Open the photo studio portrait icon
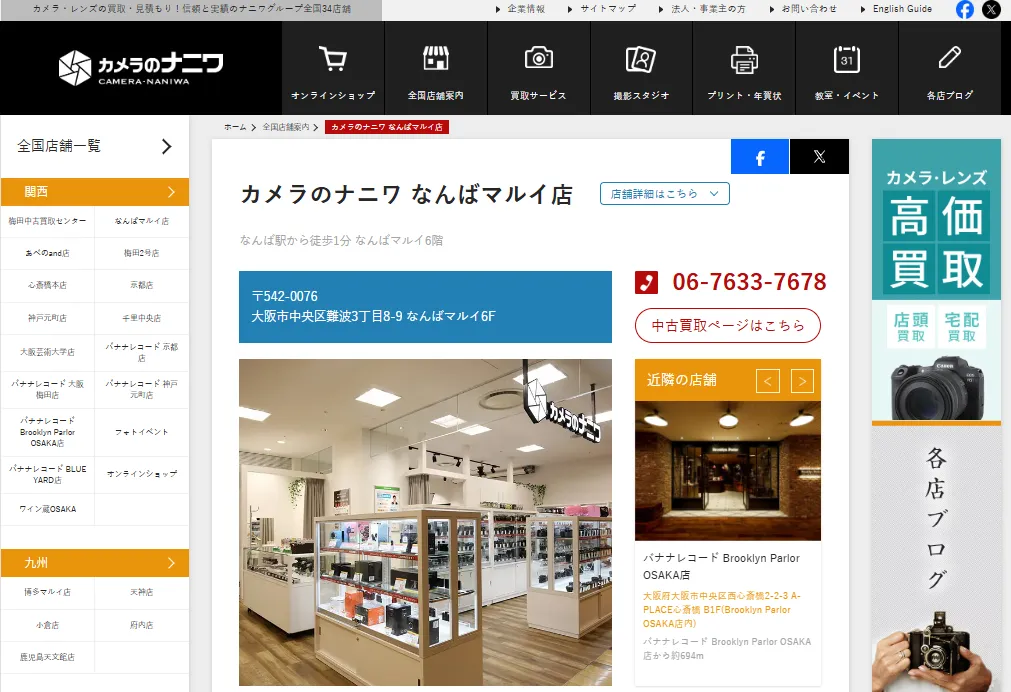 (641, 59)
